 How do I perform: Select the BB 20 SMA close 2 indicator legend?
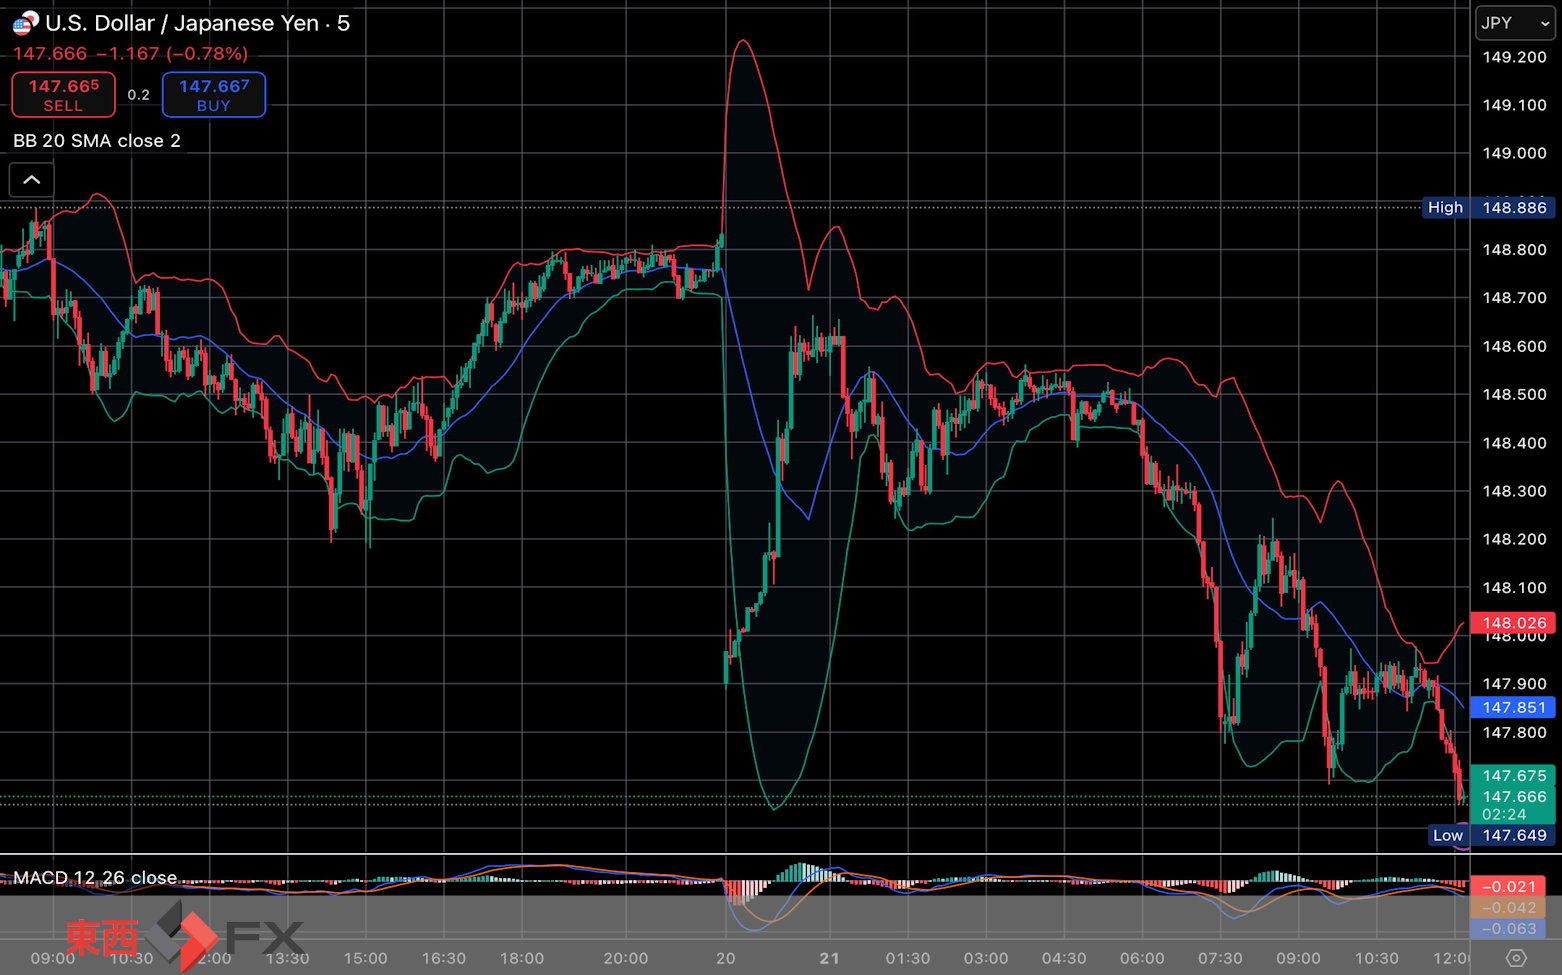[x=97, y=141]
